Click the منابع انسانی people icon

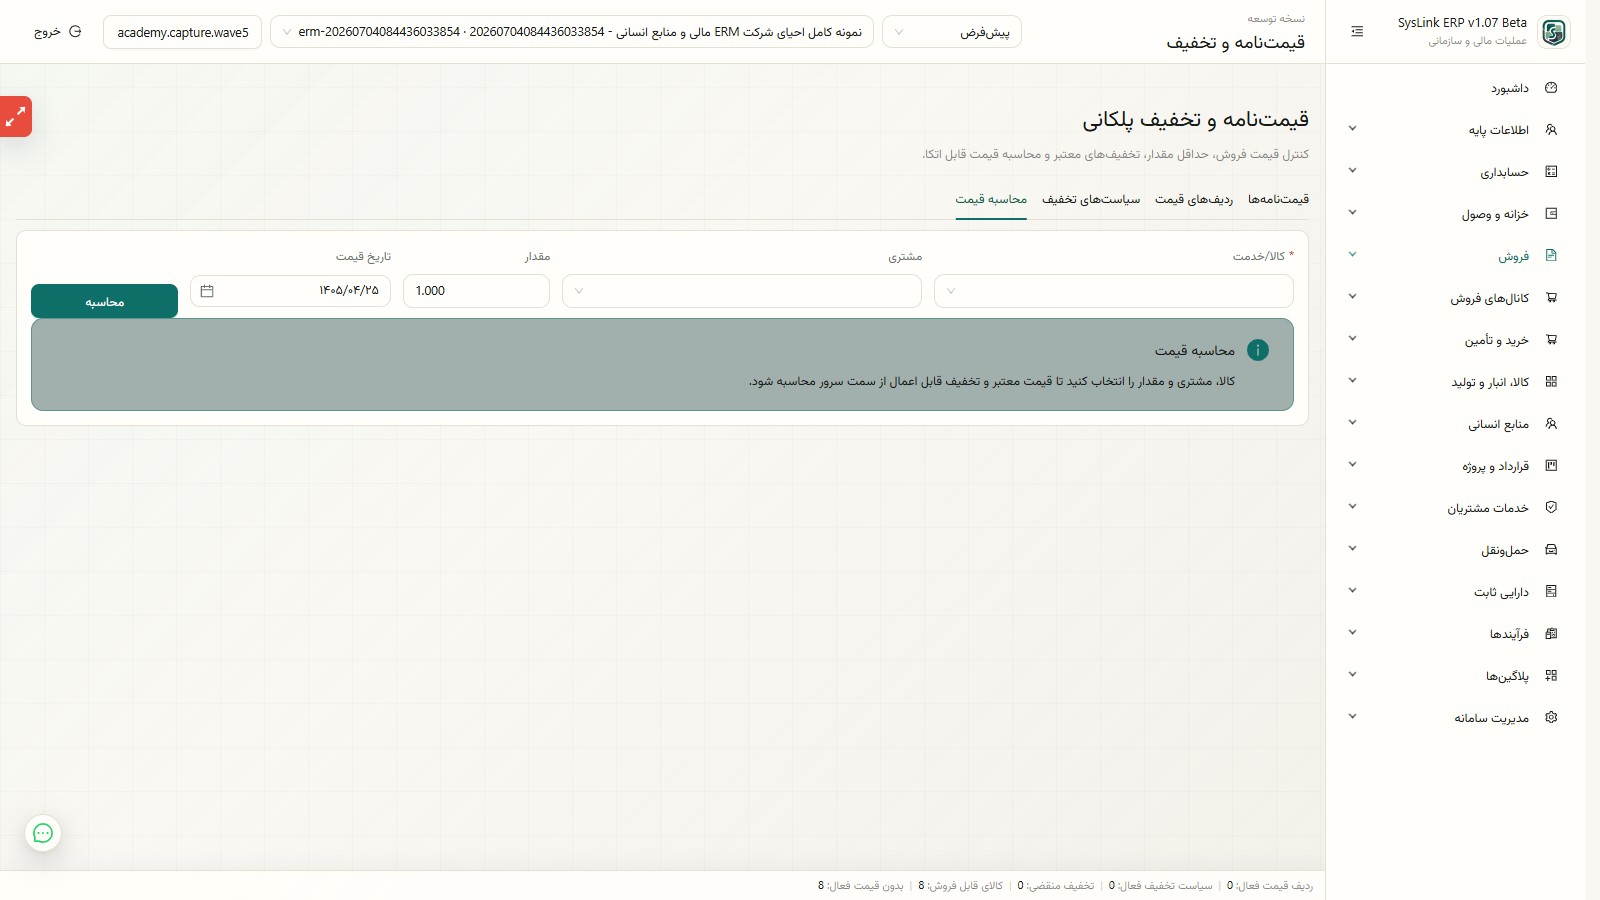click(1551, 424)
